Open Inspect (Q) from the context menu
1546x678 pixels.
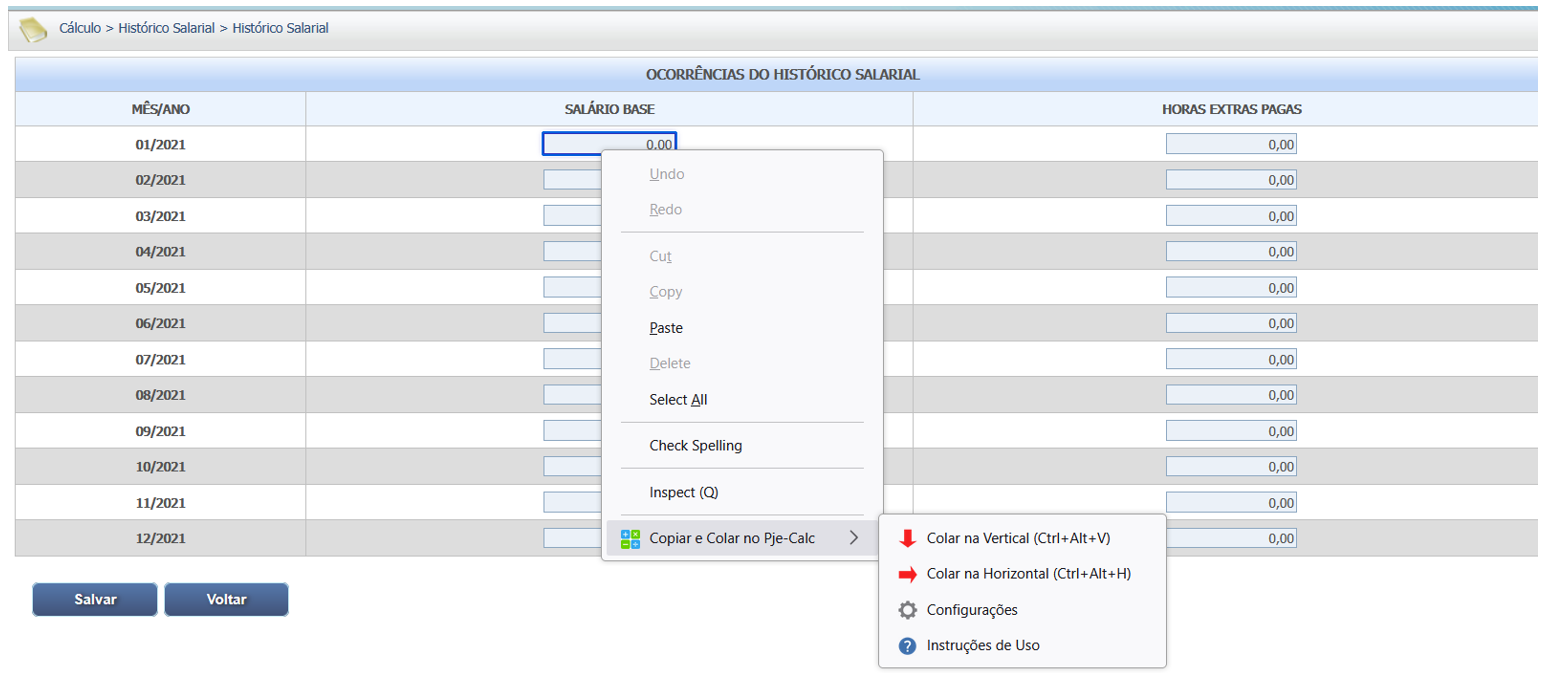tap(683, 492)
